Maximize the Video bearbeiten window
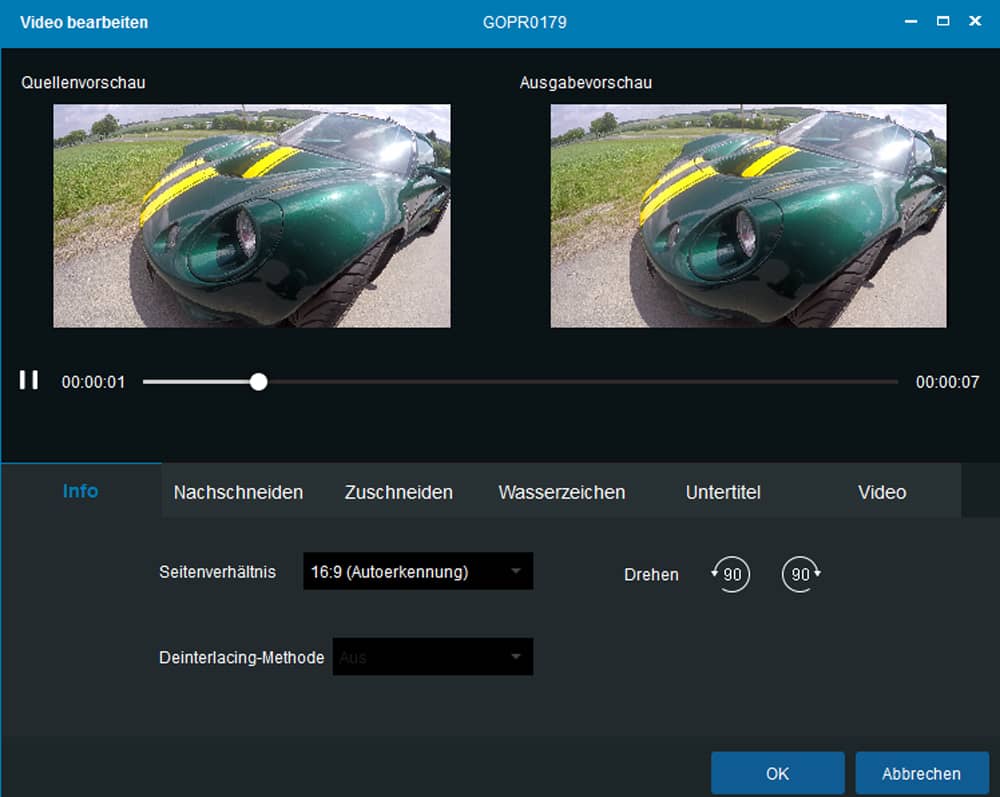Image resolution: width=1000 pixels, height=797 pixels. 942,21
